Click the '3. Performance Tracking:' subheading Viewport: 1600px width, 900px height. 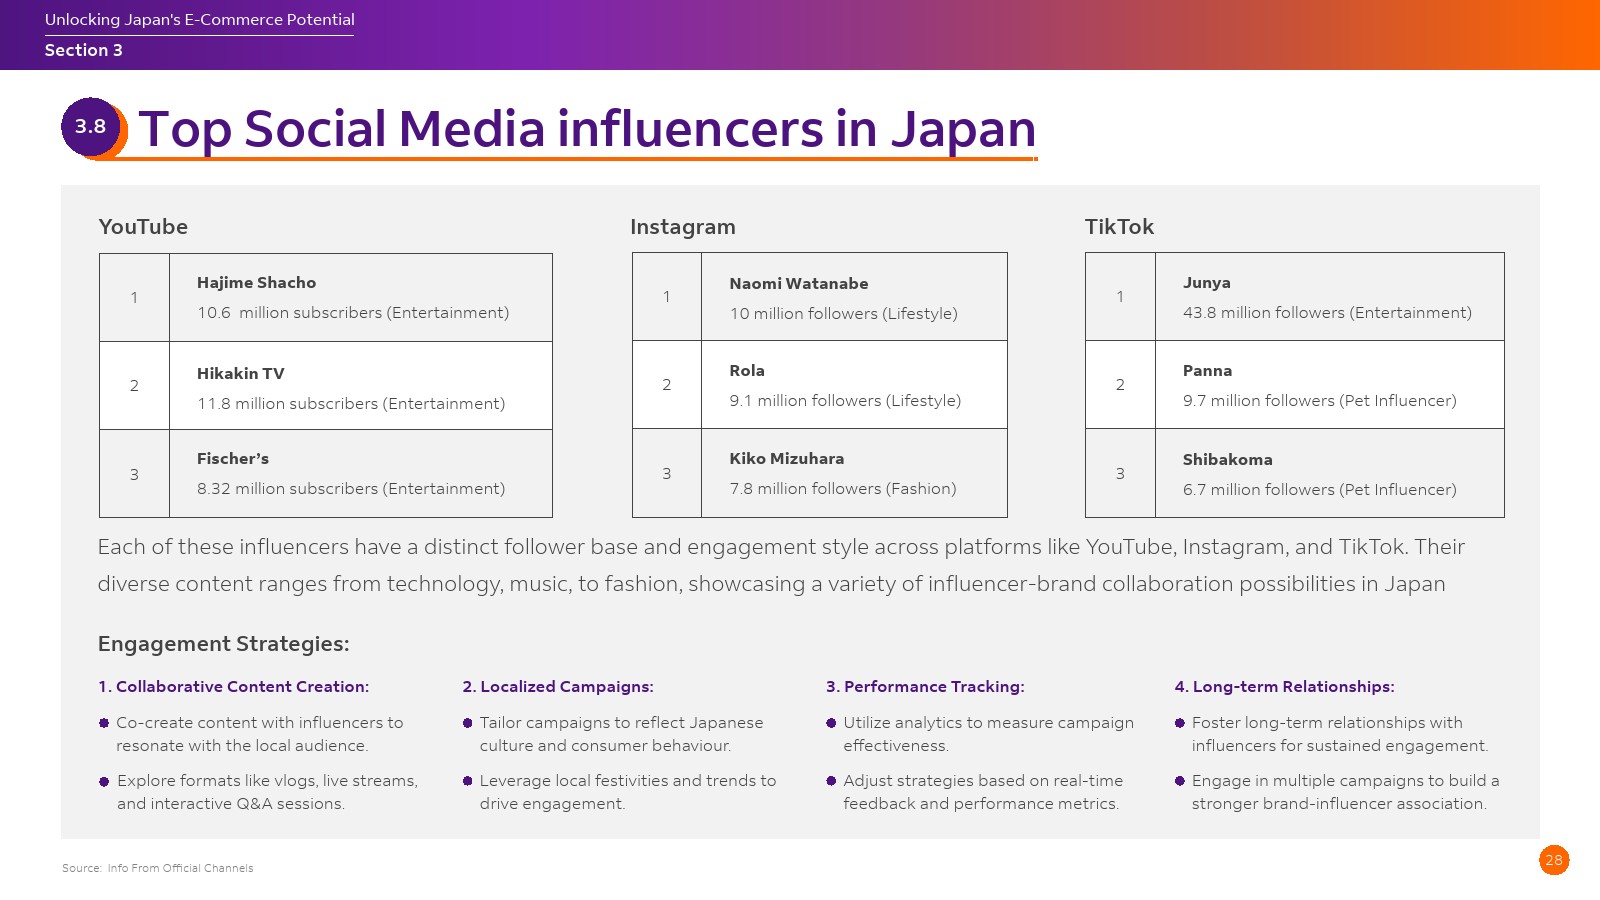tap(924, 687)
